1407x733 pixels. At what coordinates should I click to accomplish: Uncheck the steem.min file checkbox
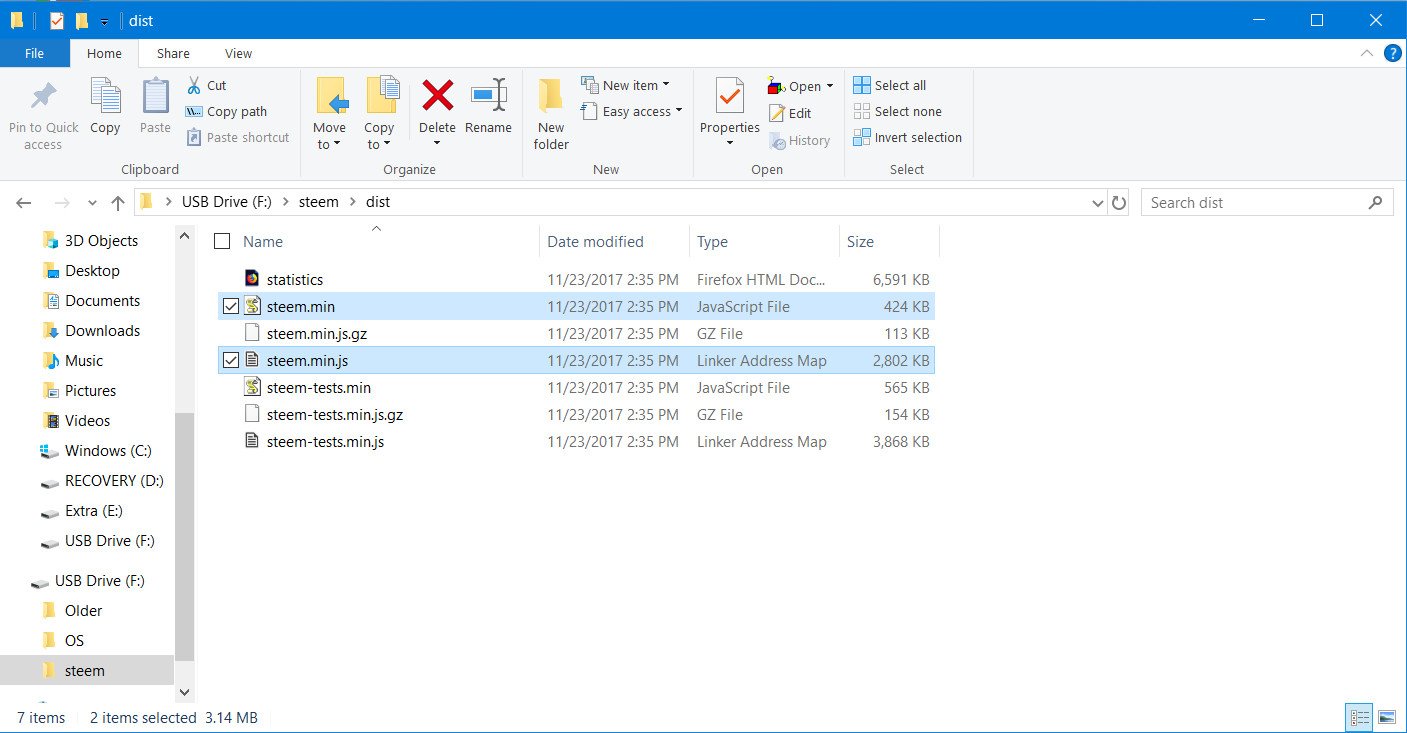coord(231,307)
